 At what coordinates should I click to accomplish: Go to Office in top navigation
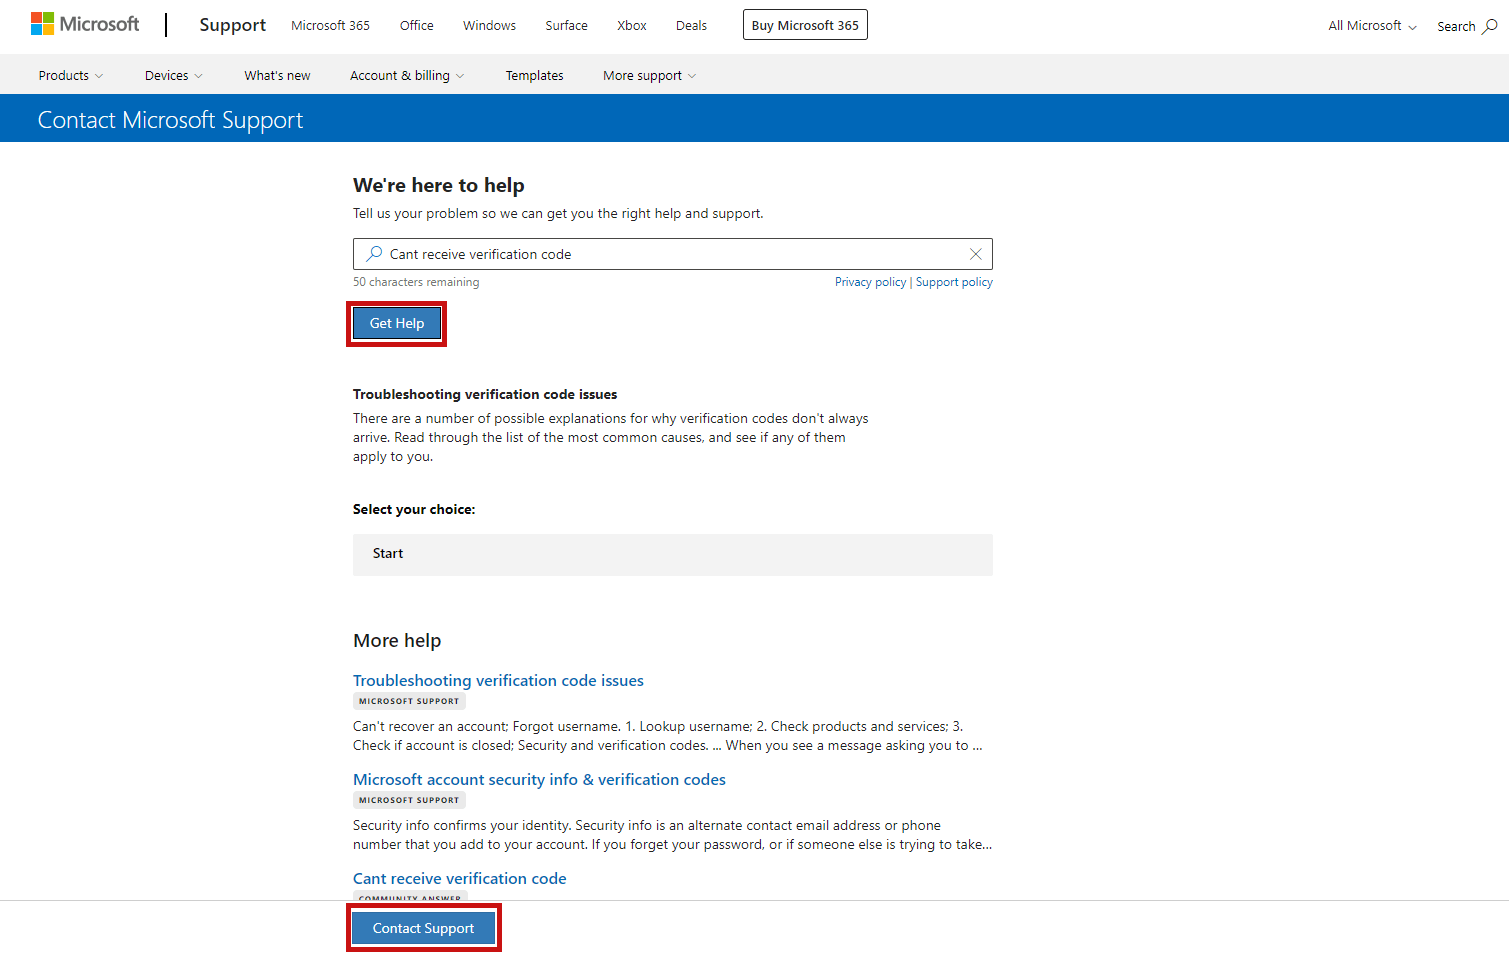[x=417, y=25]
